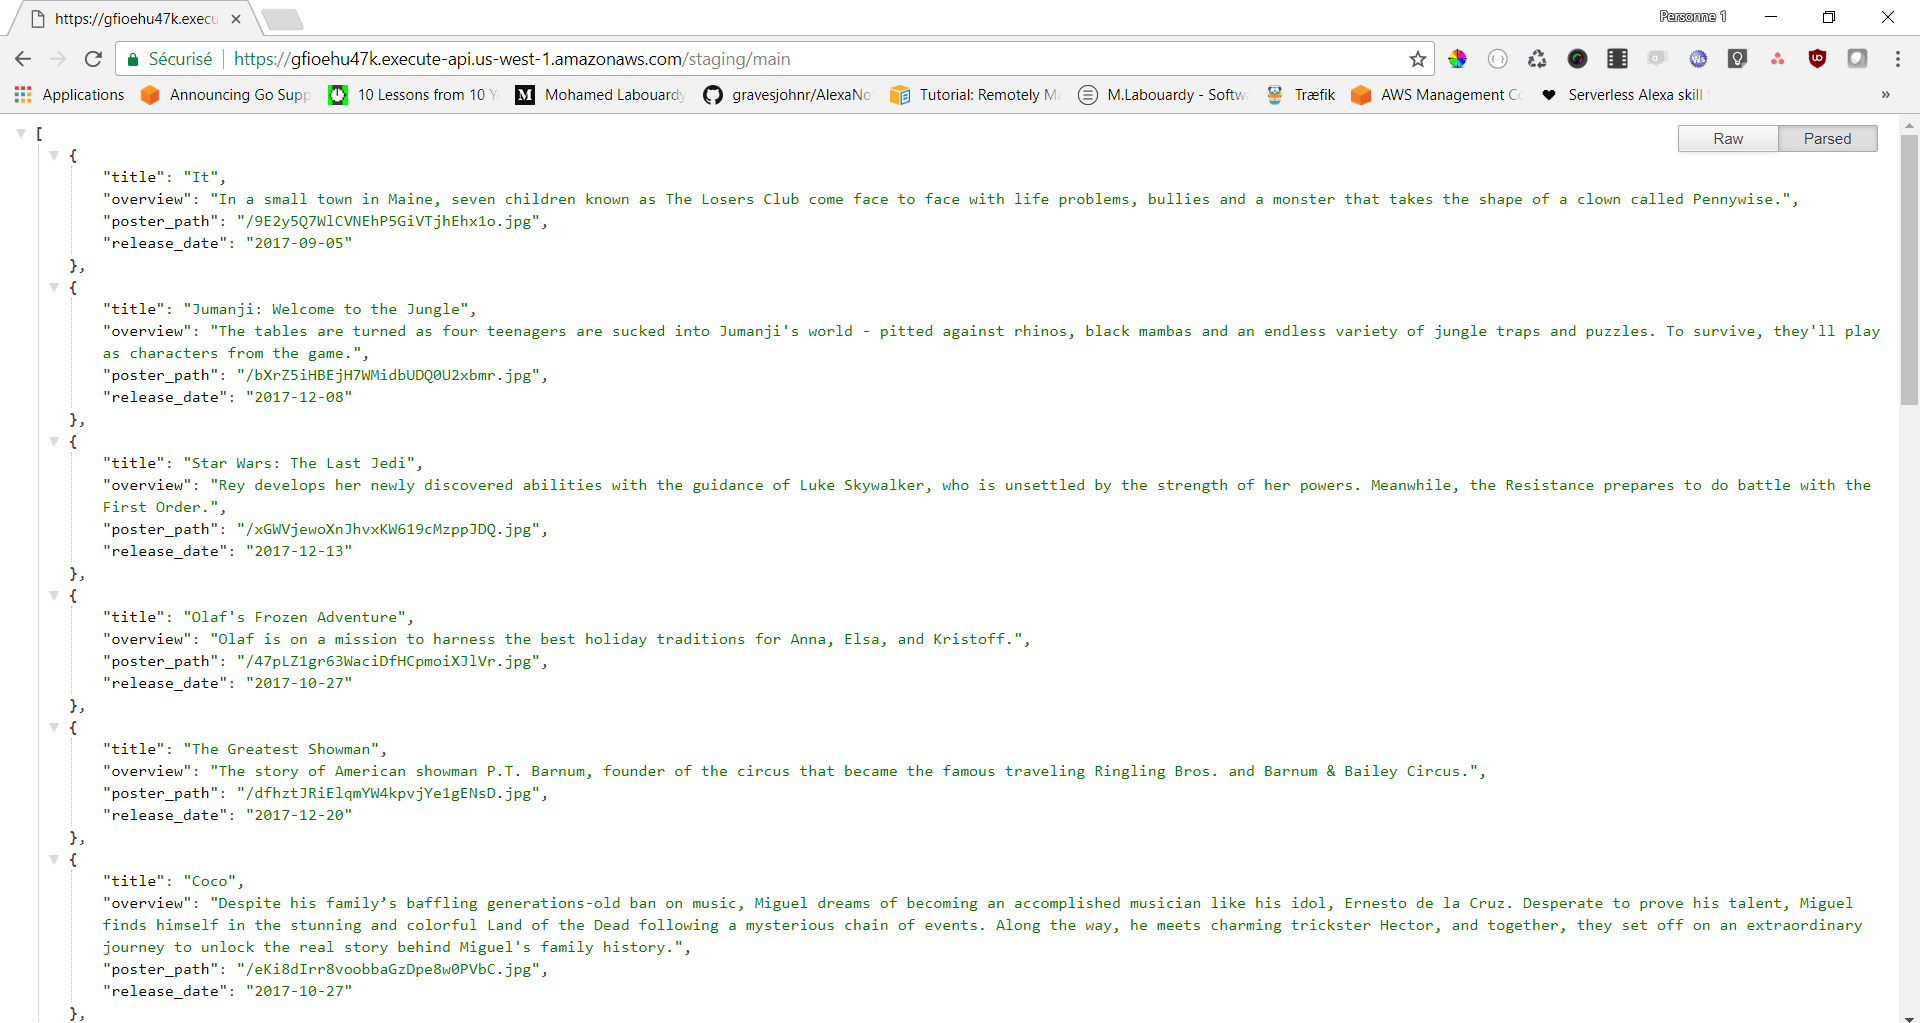Image resolution: width=1920 pixels, height=1023 pixels.
Task: Open the AWS Management Console bookmark
Action: pos(1437,95)
